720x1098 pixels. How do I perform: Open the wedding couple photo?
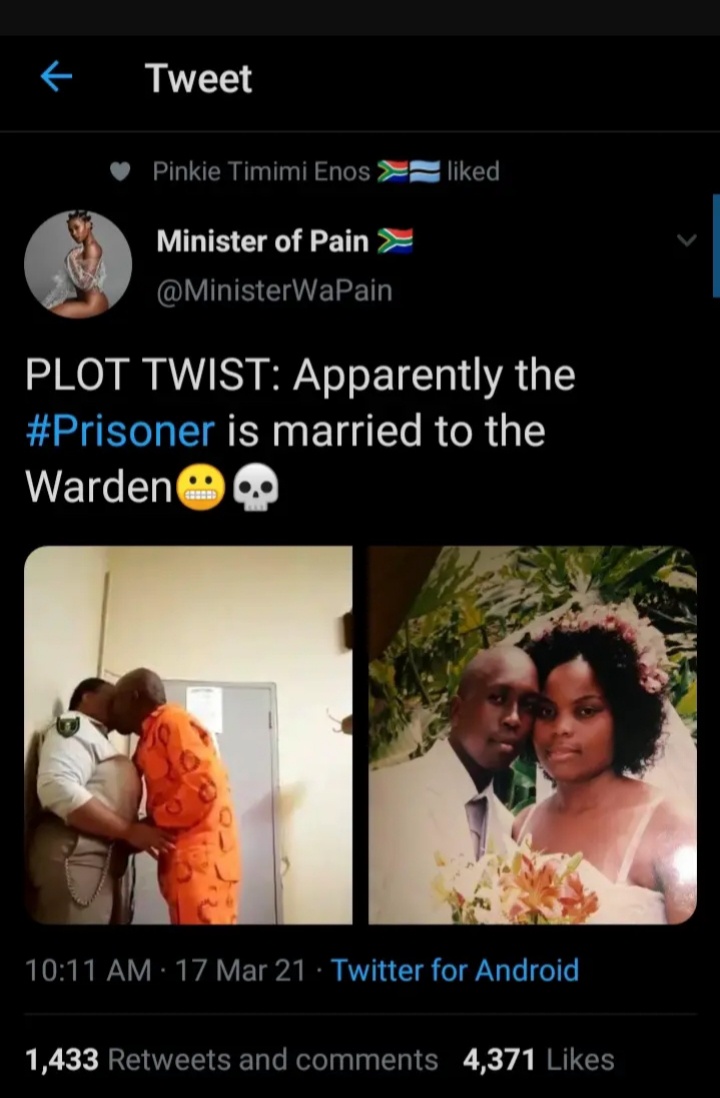[532, 735]
